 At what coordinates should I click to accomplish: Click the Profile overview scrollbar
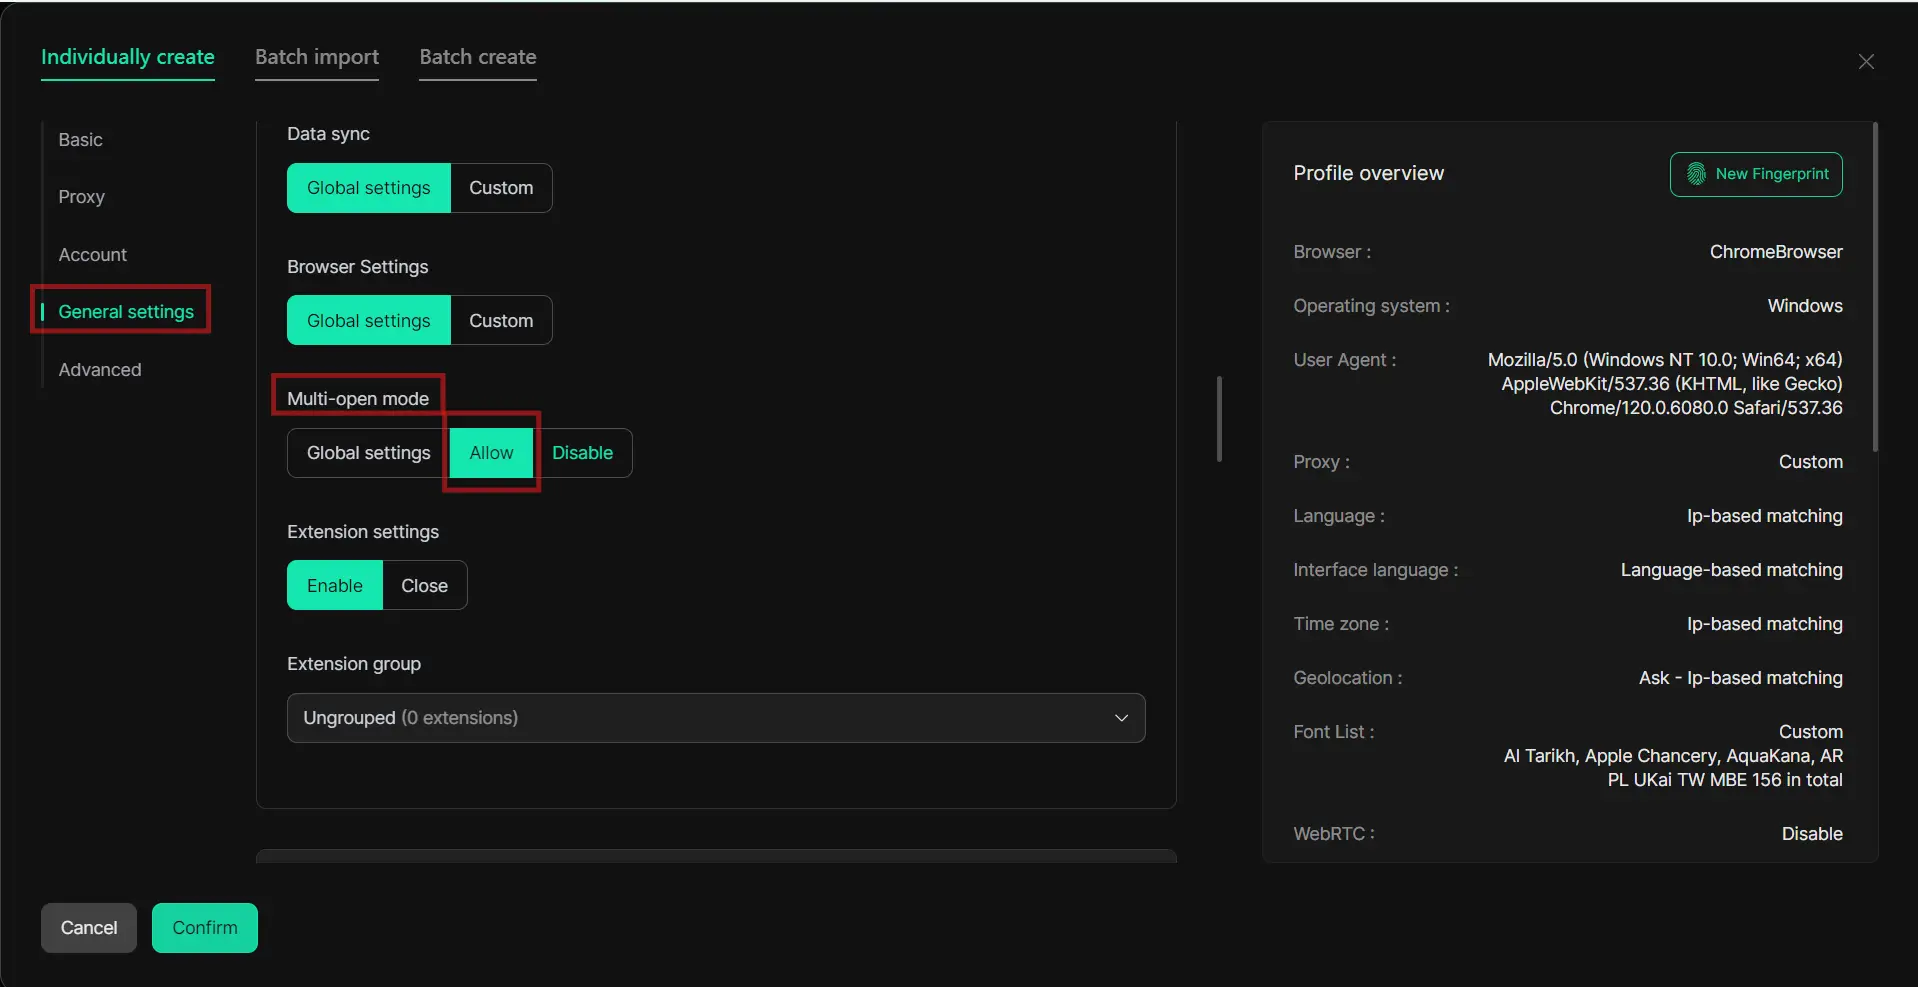click(1875, 287)
